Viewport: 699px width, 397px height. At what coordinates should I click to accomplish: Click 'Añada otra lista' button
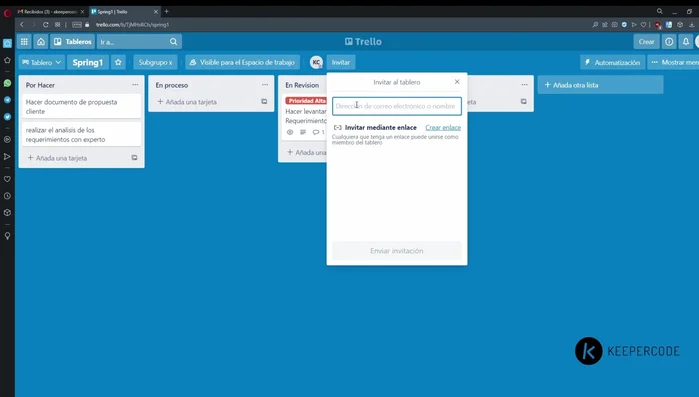(x=600, y=85)
